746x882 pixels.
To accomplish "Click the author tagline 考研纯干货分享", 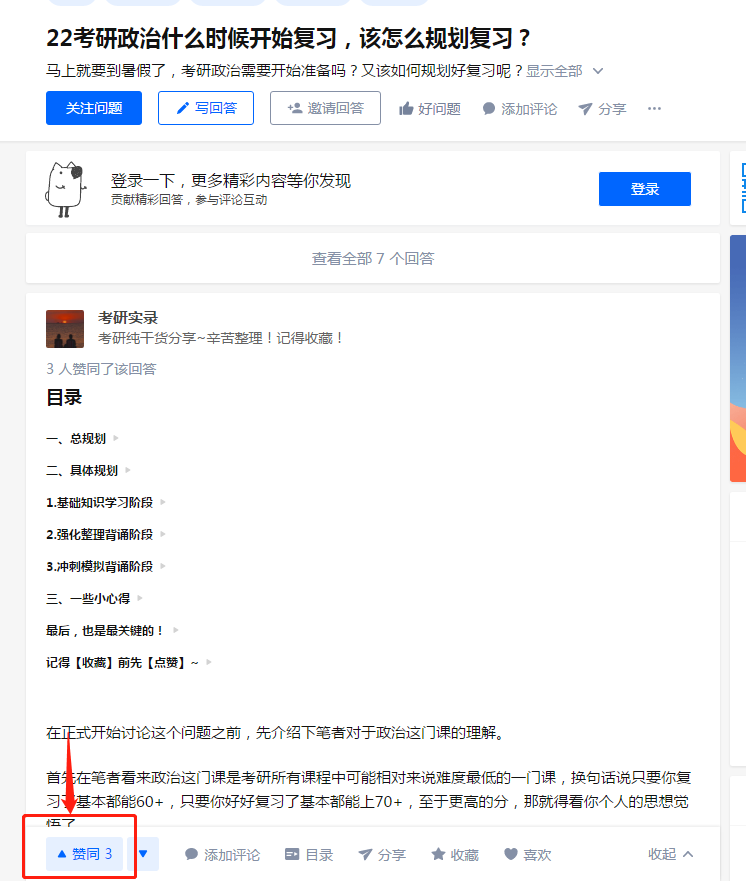I will 221,338.
